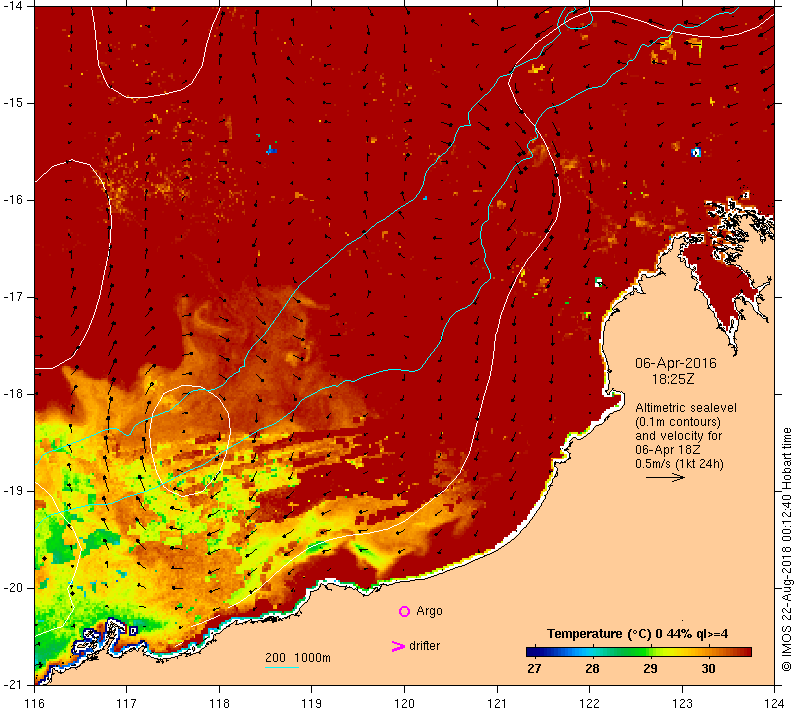Click the '124' longitude axis label
Image resolution: width=800 pixels, height=710 pixels.
[774, 703]
